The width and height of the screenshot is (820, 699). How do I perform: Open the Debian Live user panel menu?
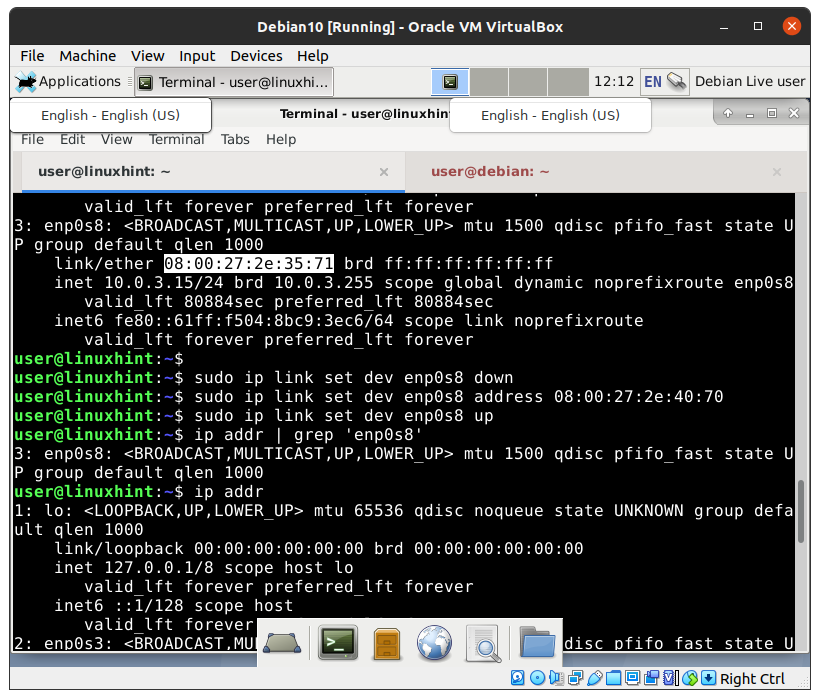pyautogui.click(x=749, y=81)
